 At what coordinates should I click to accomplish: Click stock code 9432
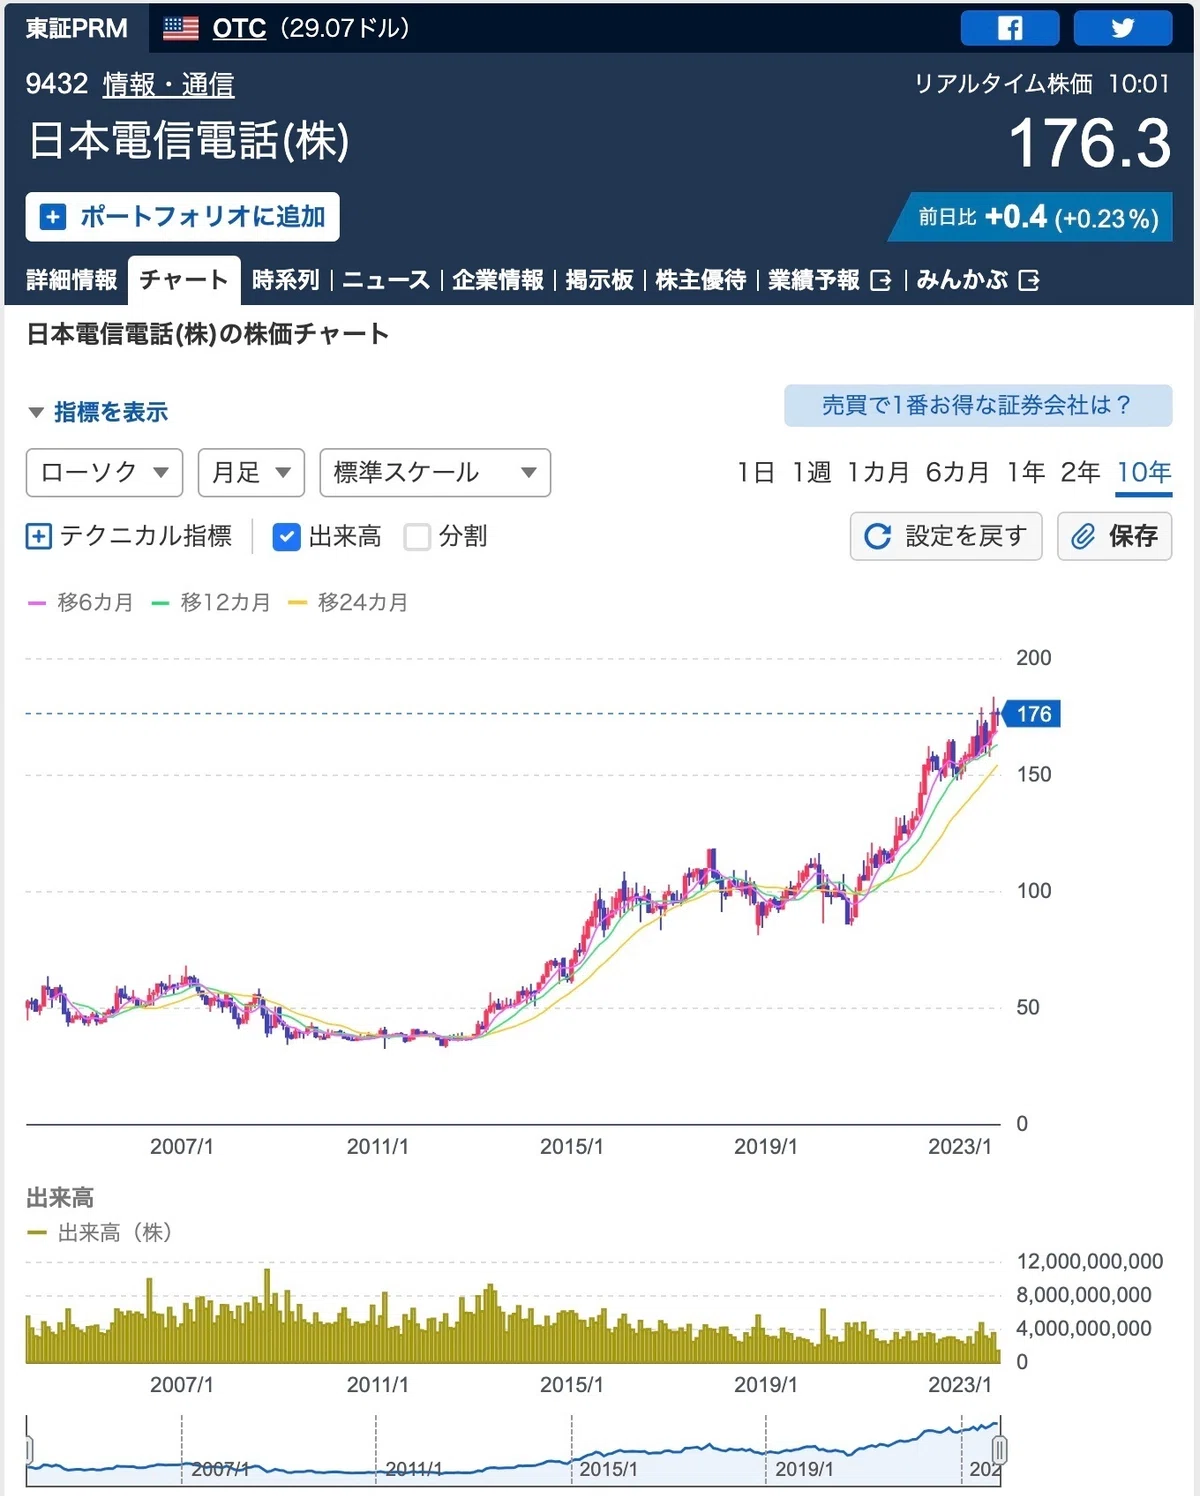(x=57, y=84)
